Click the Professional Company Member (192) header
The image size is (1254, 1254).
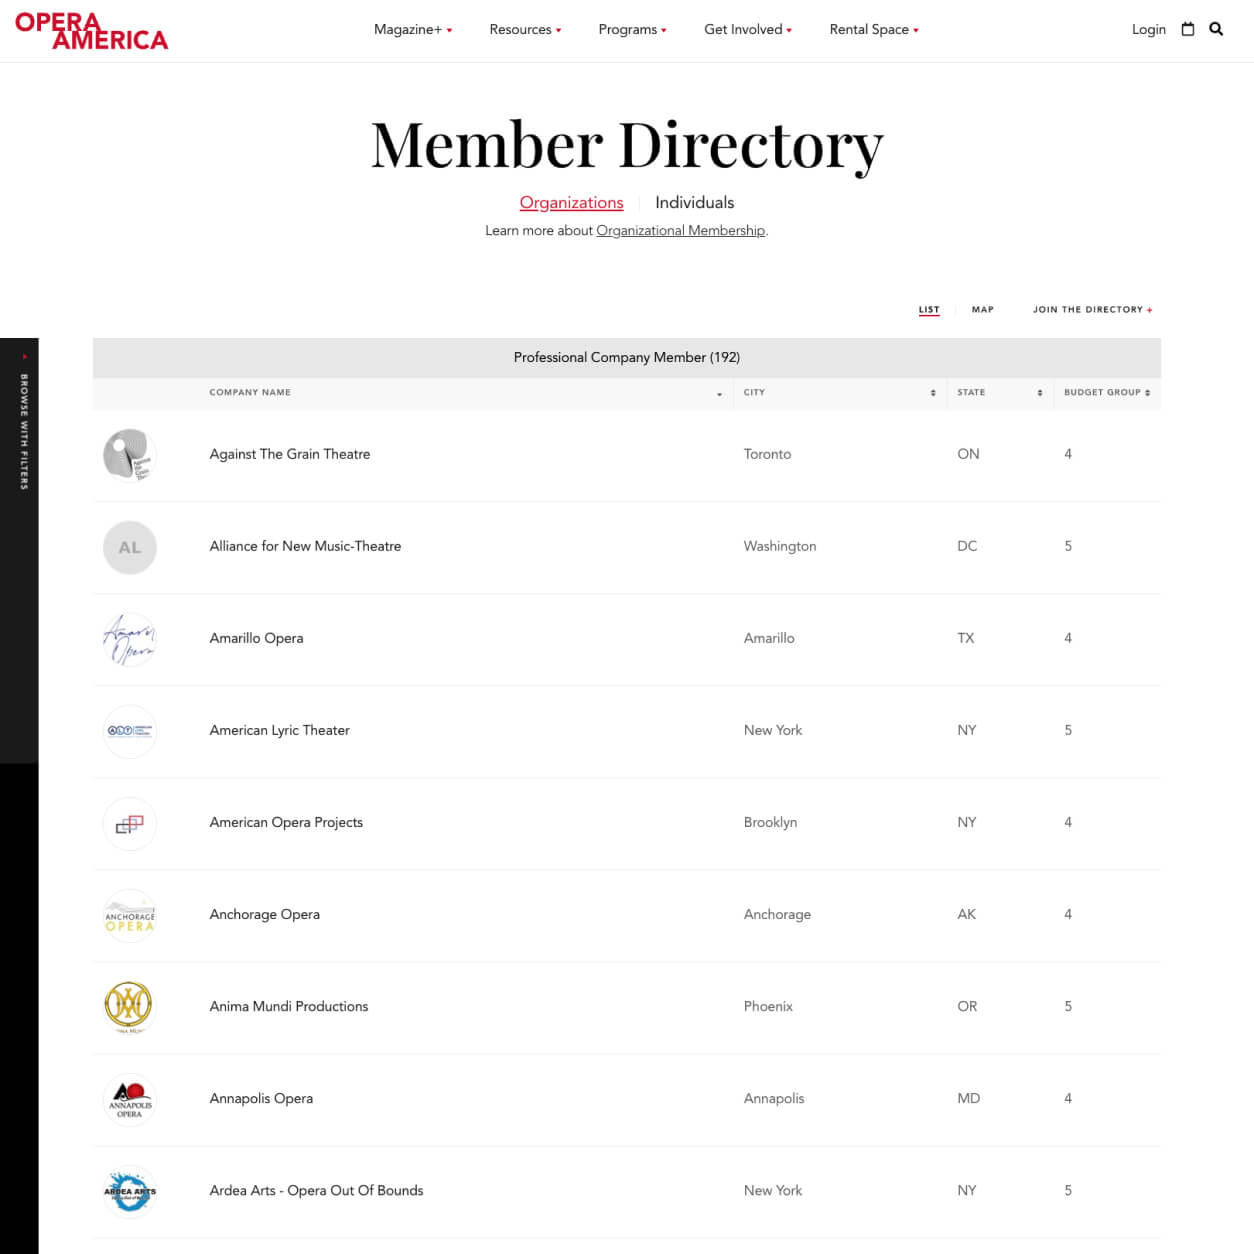pos(627,357)
